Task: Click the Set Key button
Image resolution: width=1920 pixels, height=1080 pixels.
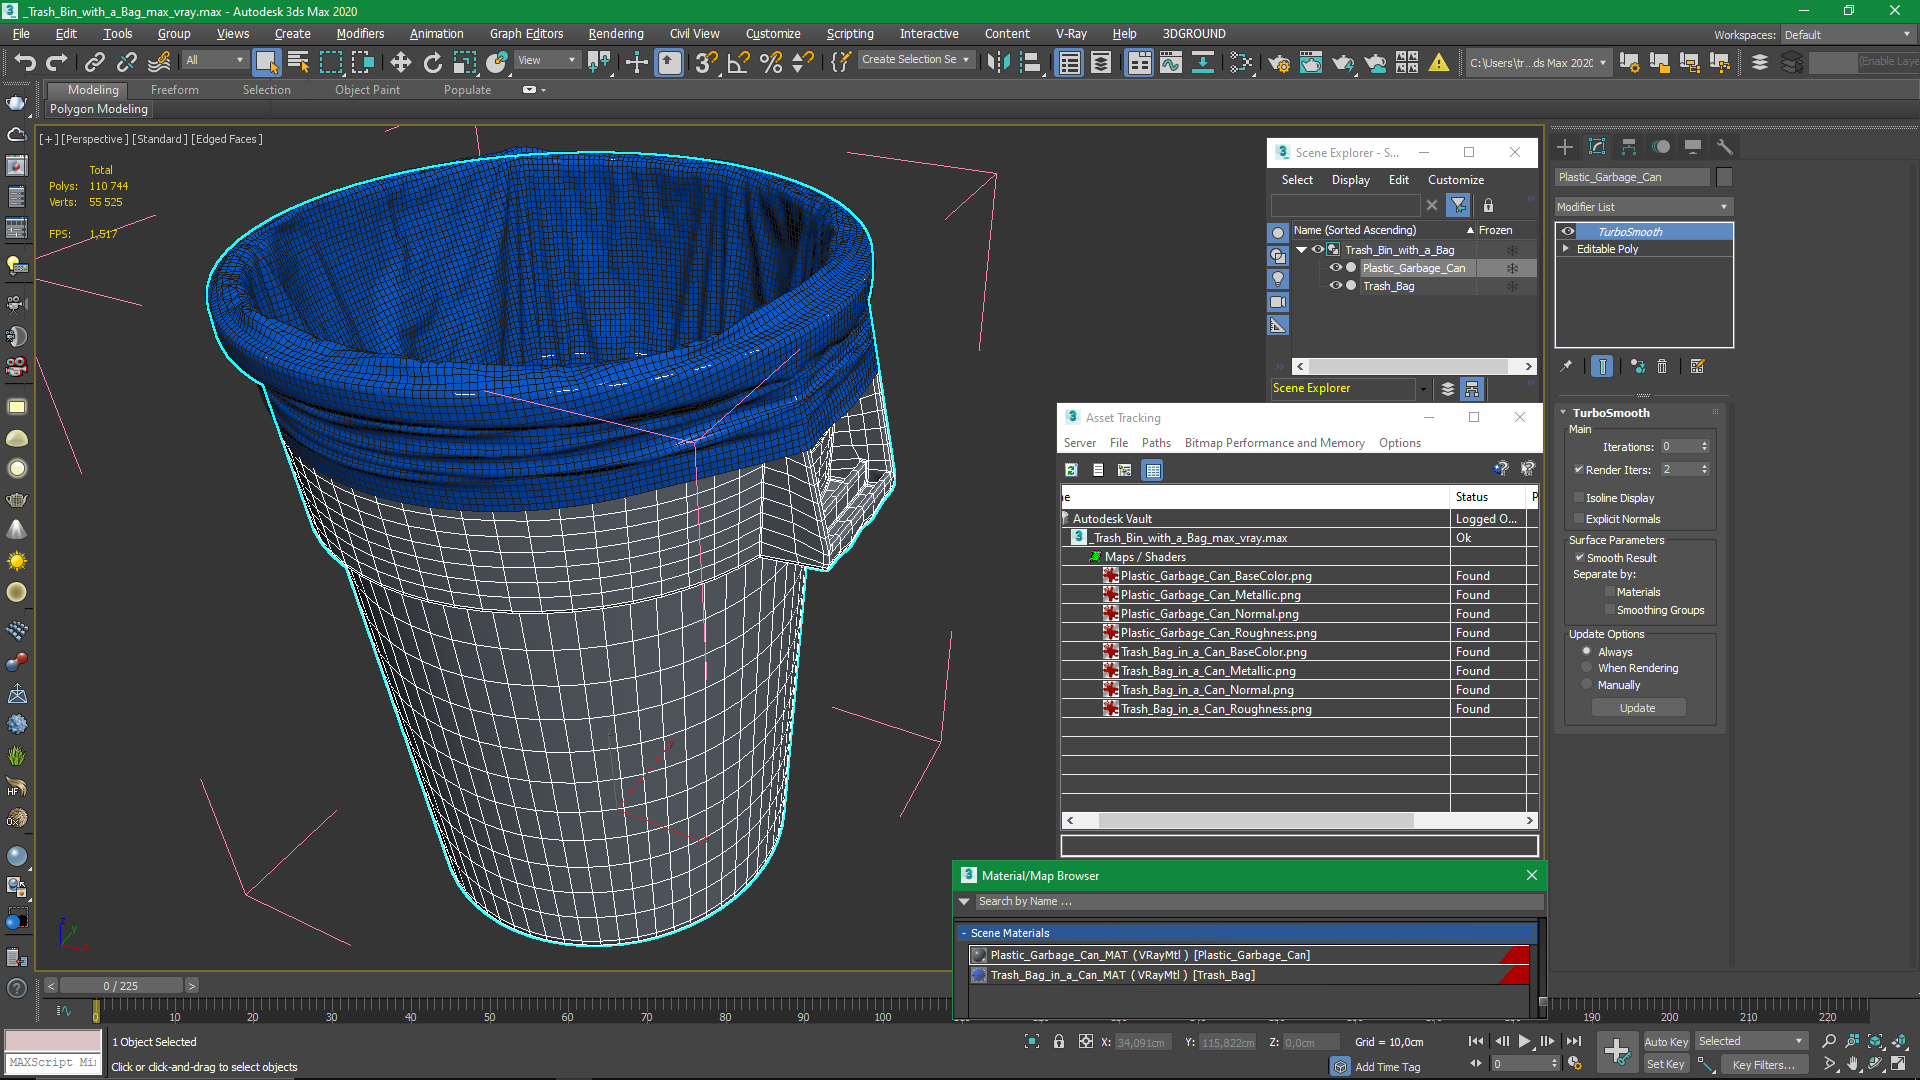Action: click(x=1666, y=1065)
